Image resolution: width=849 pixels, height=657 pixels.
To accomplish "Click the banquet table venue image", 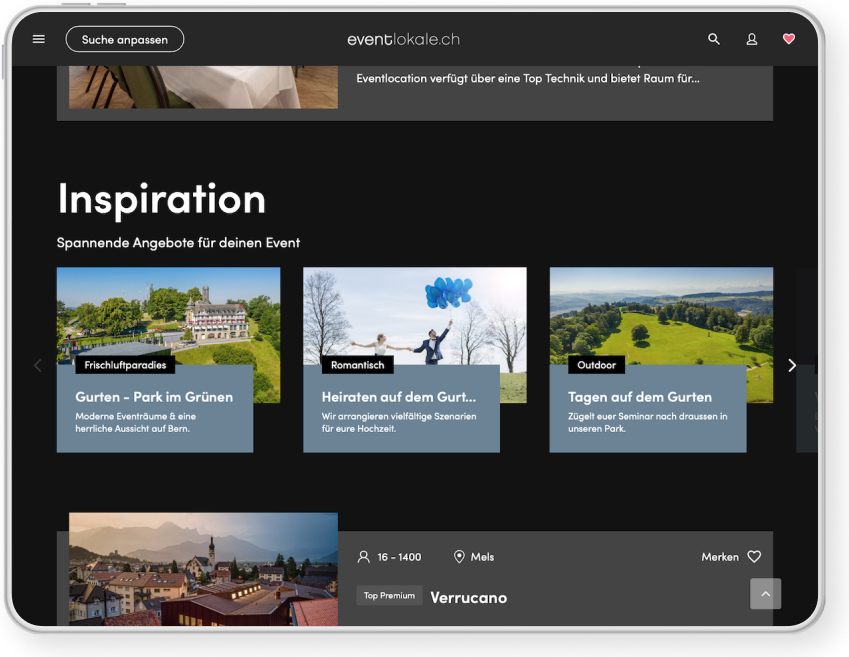I will [x=203, y=87].
